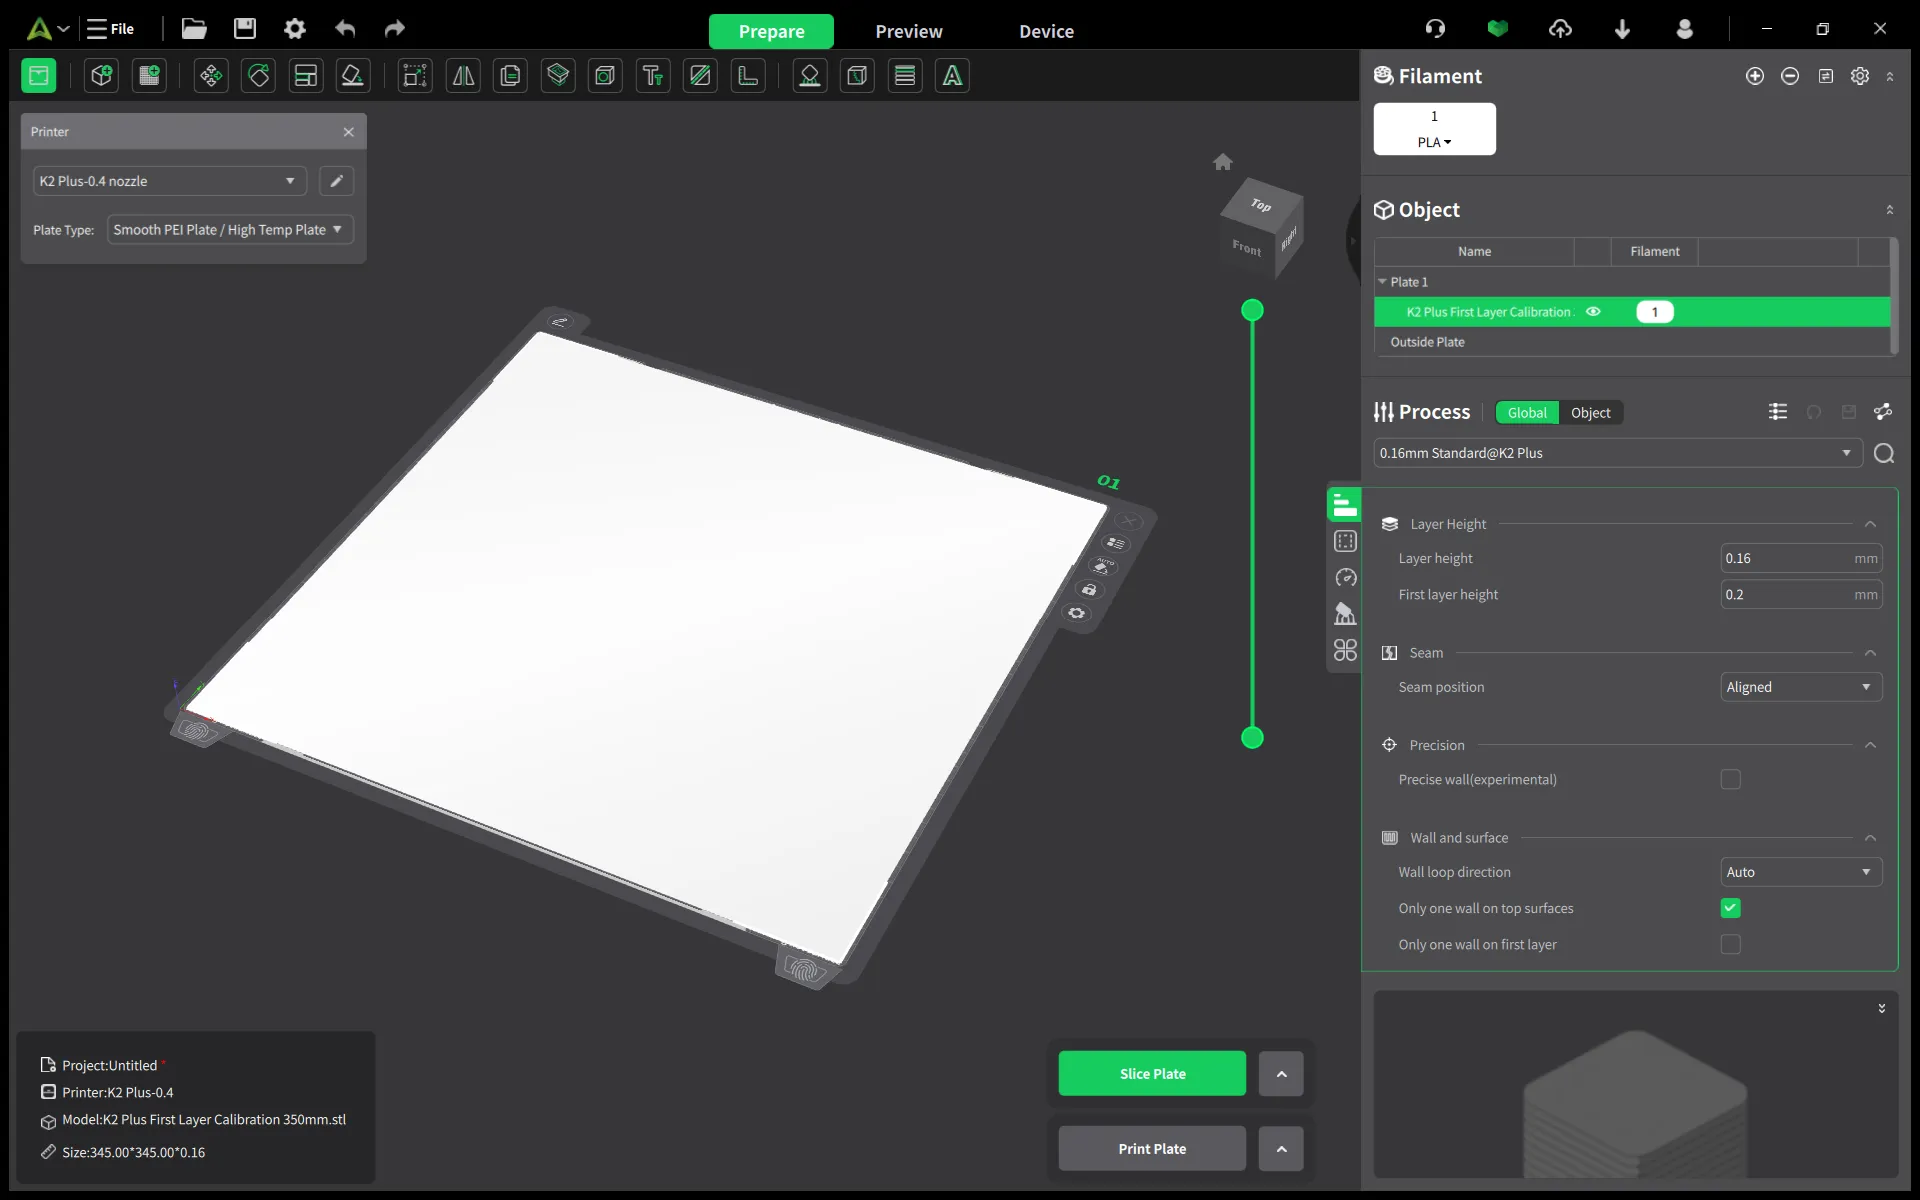Screen dimensions: 1920x1200
Task: Remove filament with minus icon
Action: [1790, 76]
